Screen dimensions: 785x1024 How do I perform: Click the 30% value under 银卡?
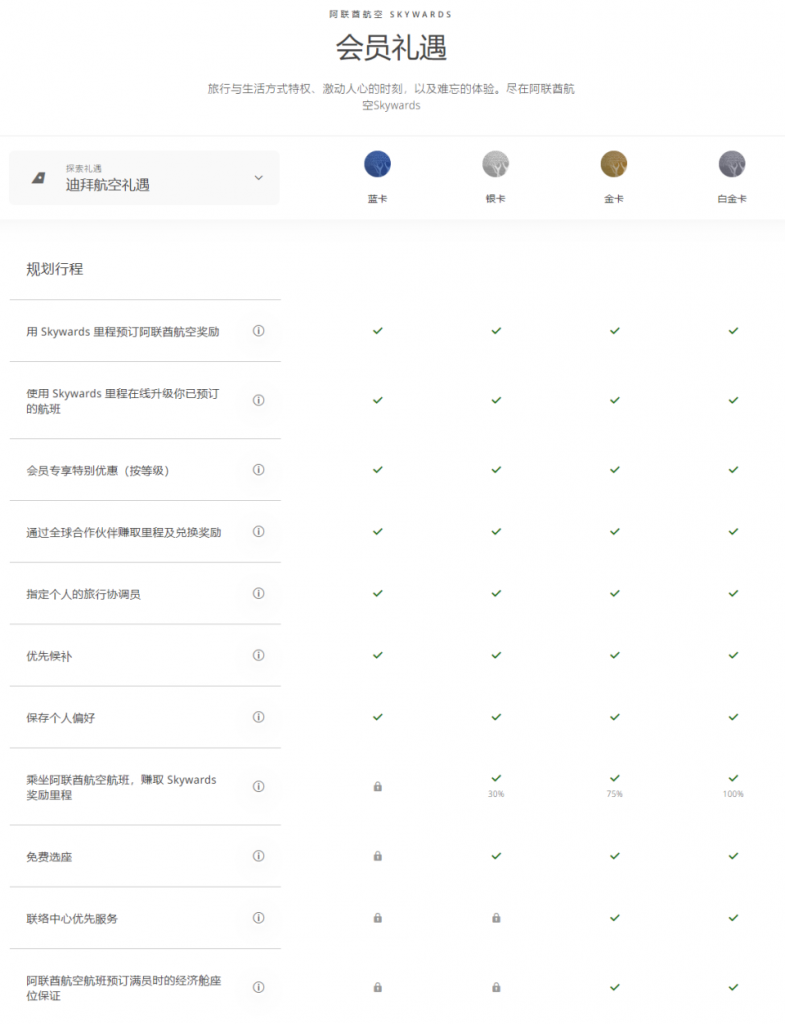pyautogui.click(x=496, y=794)
